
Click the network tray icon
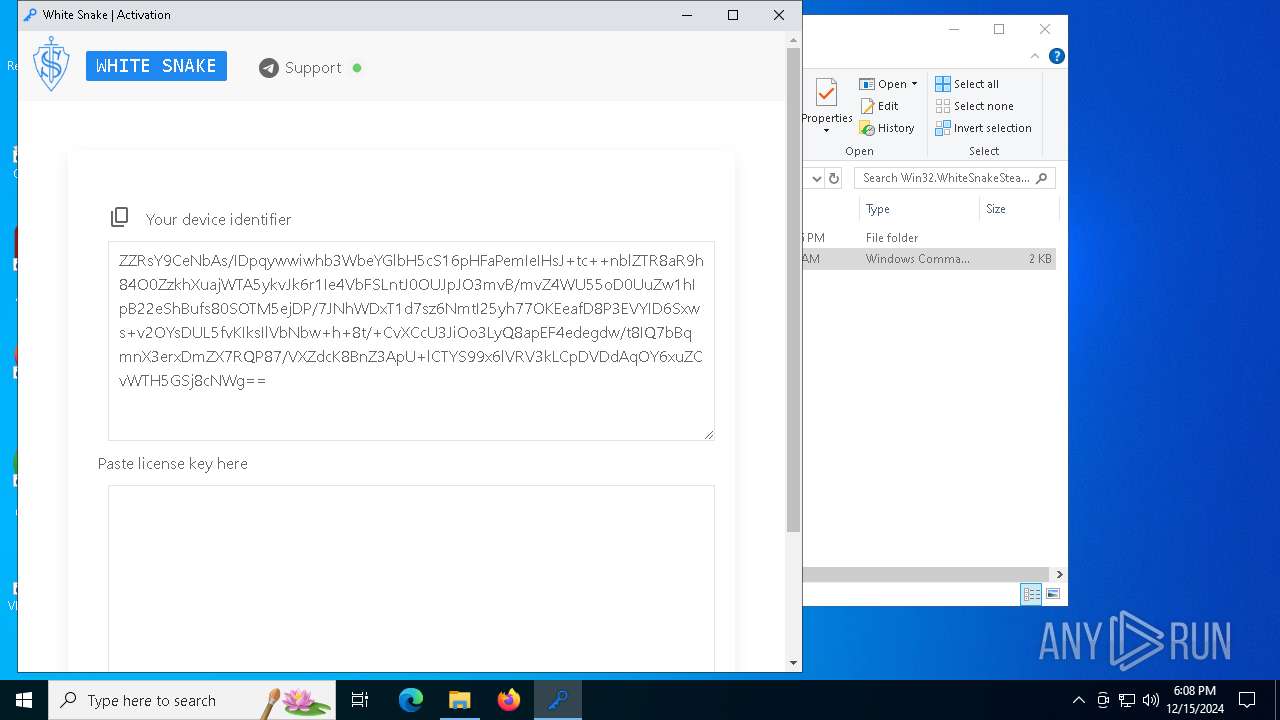(x=1127, y=700)
